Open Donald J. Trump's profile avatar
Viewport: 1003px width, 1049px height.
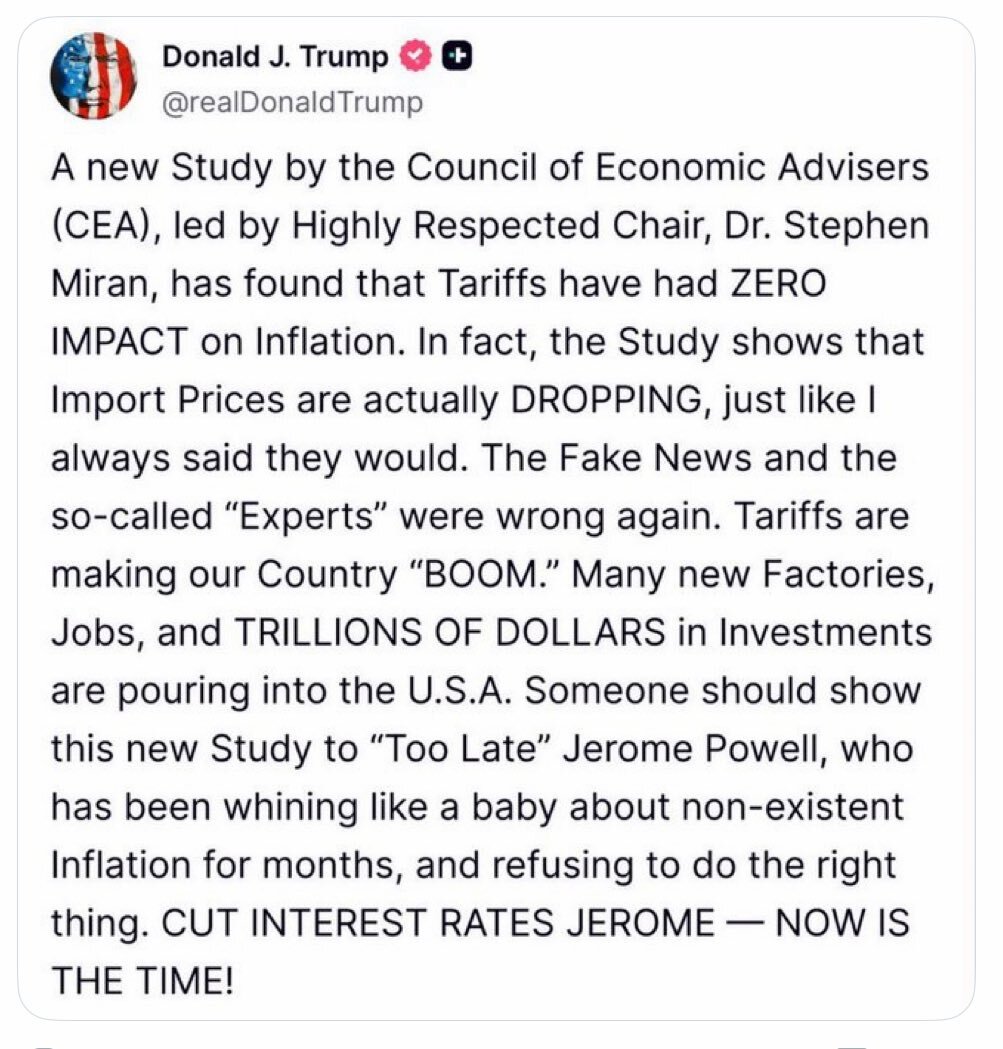[94, 76]
